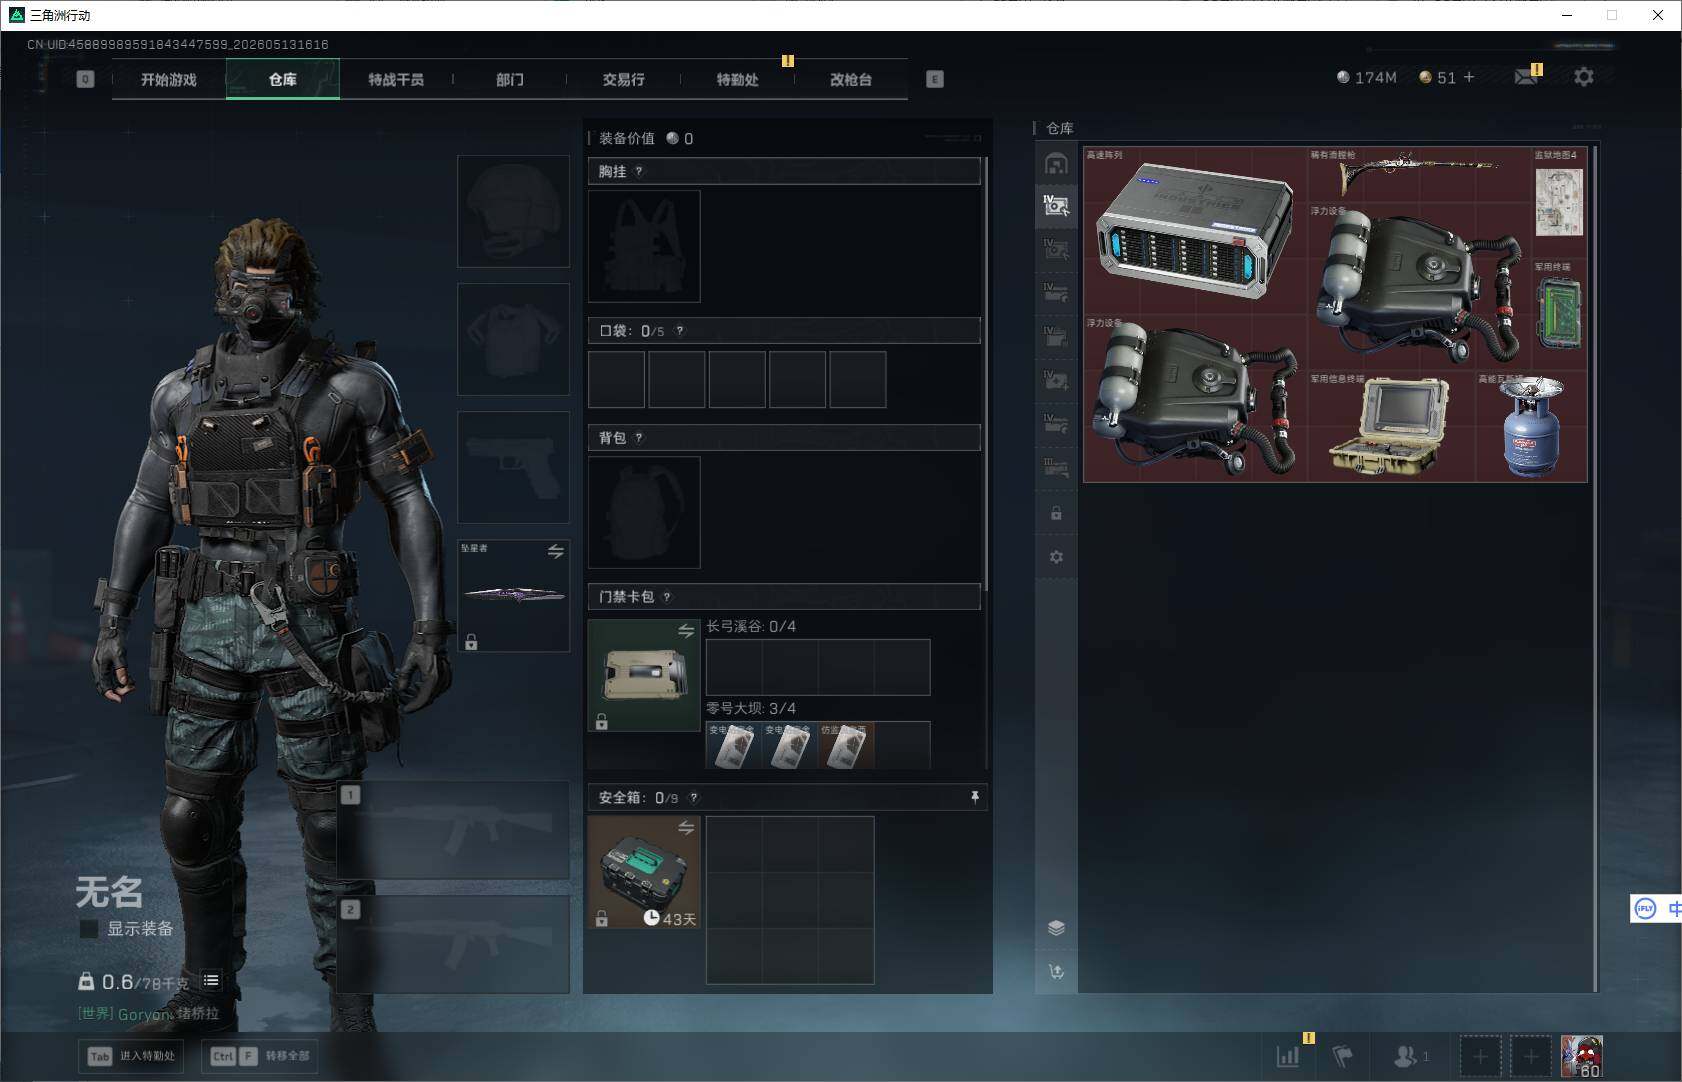Image resolution: width=1682 pixels, height=1082 pixels.
Task: Select the 稀有滑膛枪 item
Action: point(1419,175)
